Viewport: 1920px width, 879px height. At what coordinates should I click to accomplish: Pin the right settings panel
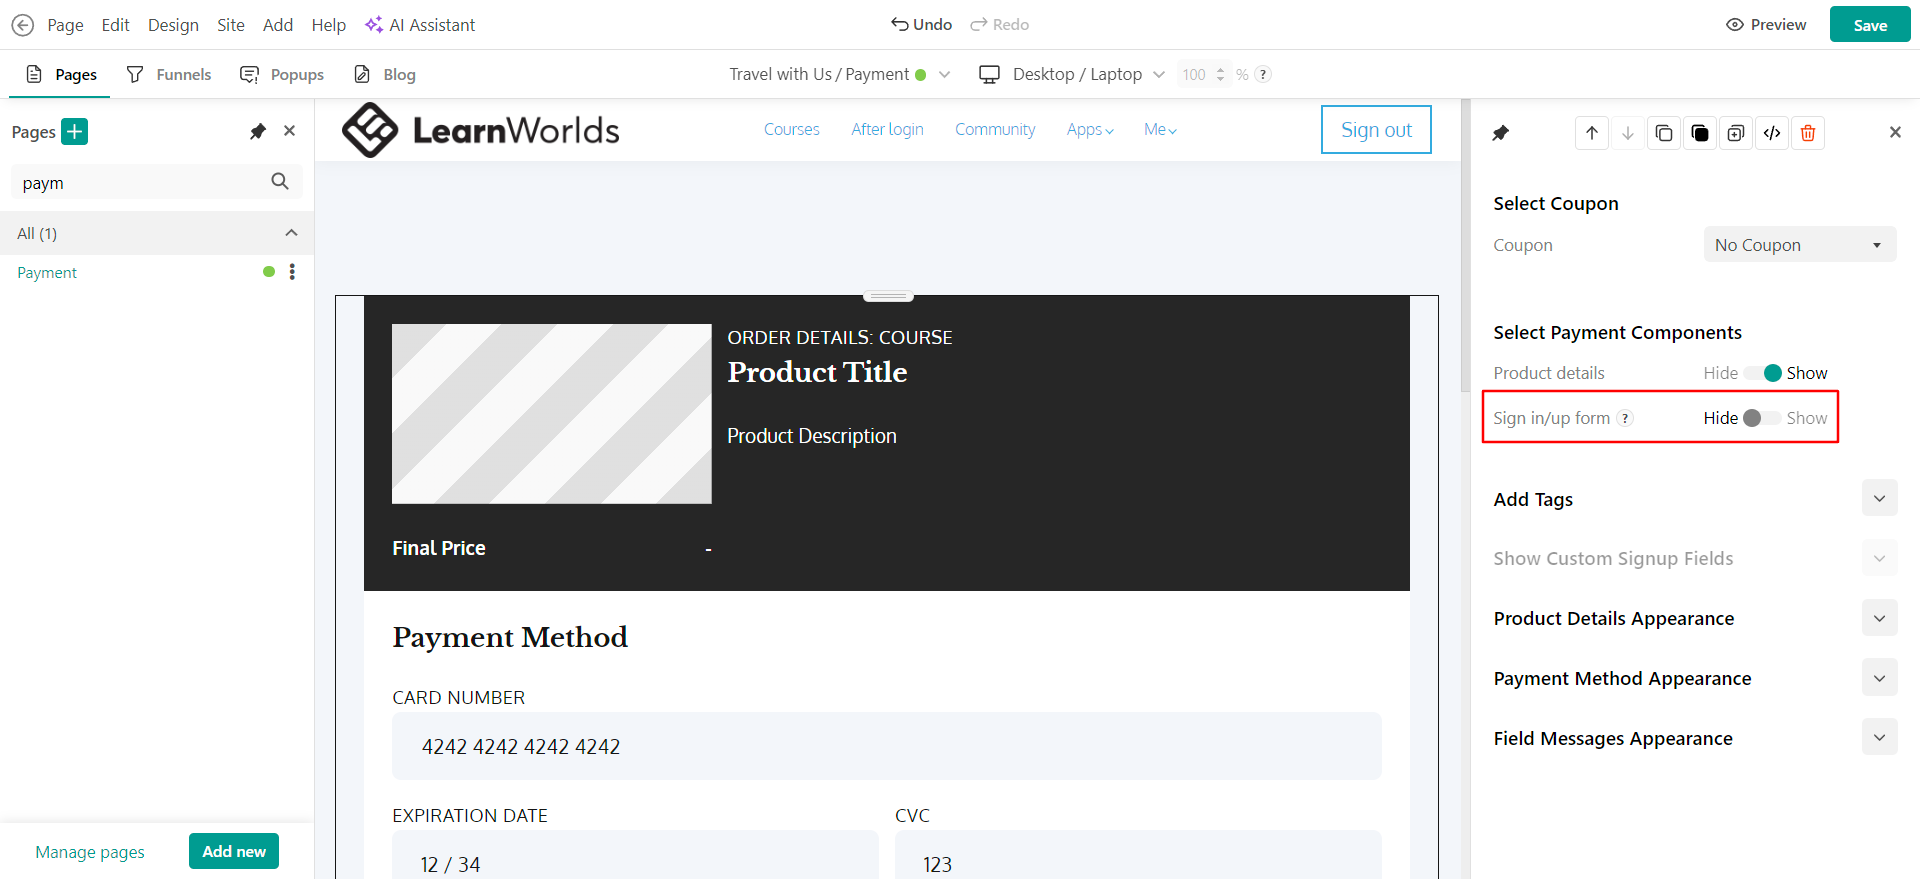(x=1501, y=133)
